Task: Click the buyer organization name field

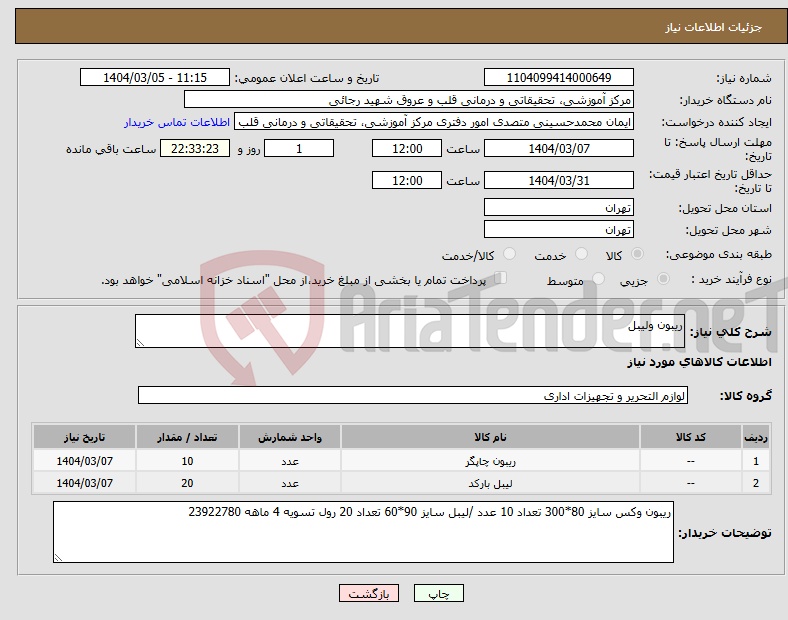Action: pyautogui.click(x=409, y=99)
